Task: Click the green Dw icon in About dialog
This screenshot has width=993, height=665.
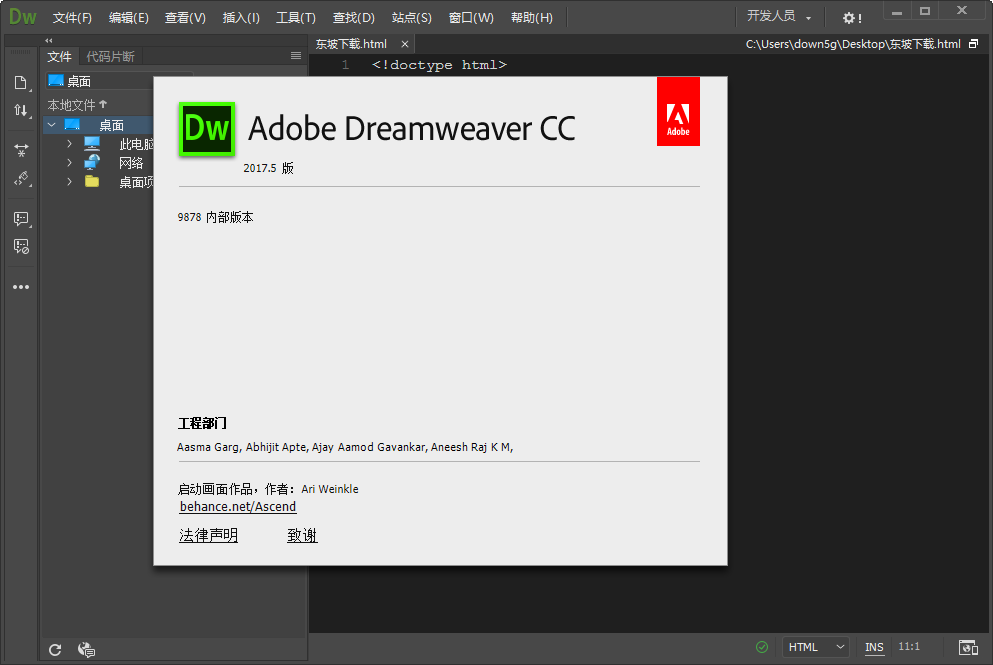Action: 207,129
